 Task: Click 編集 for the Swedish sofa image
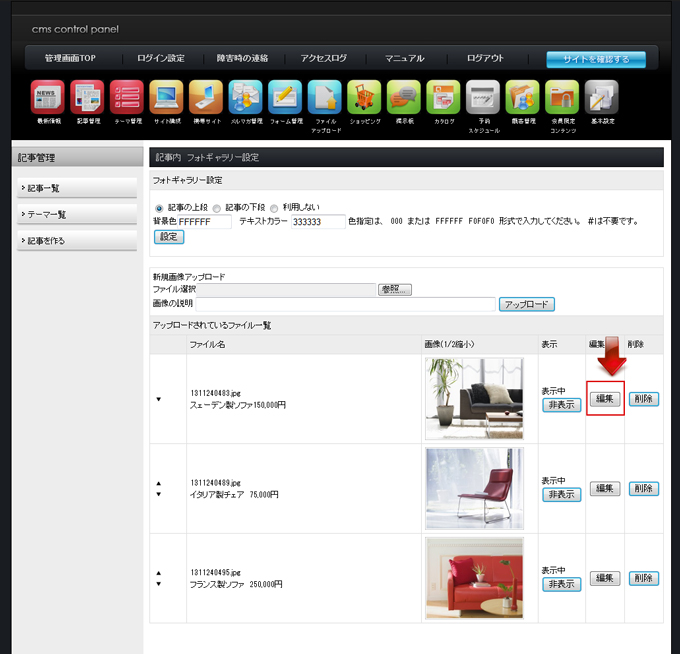(x=605, y=398)
